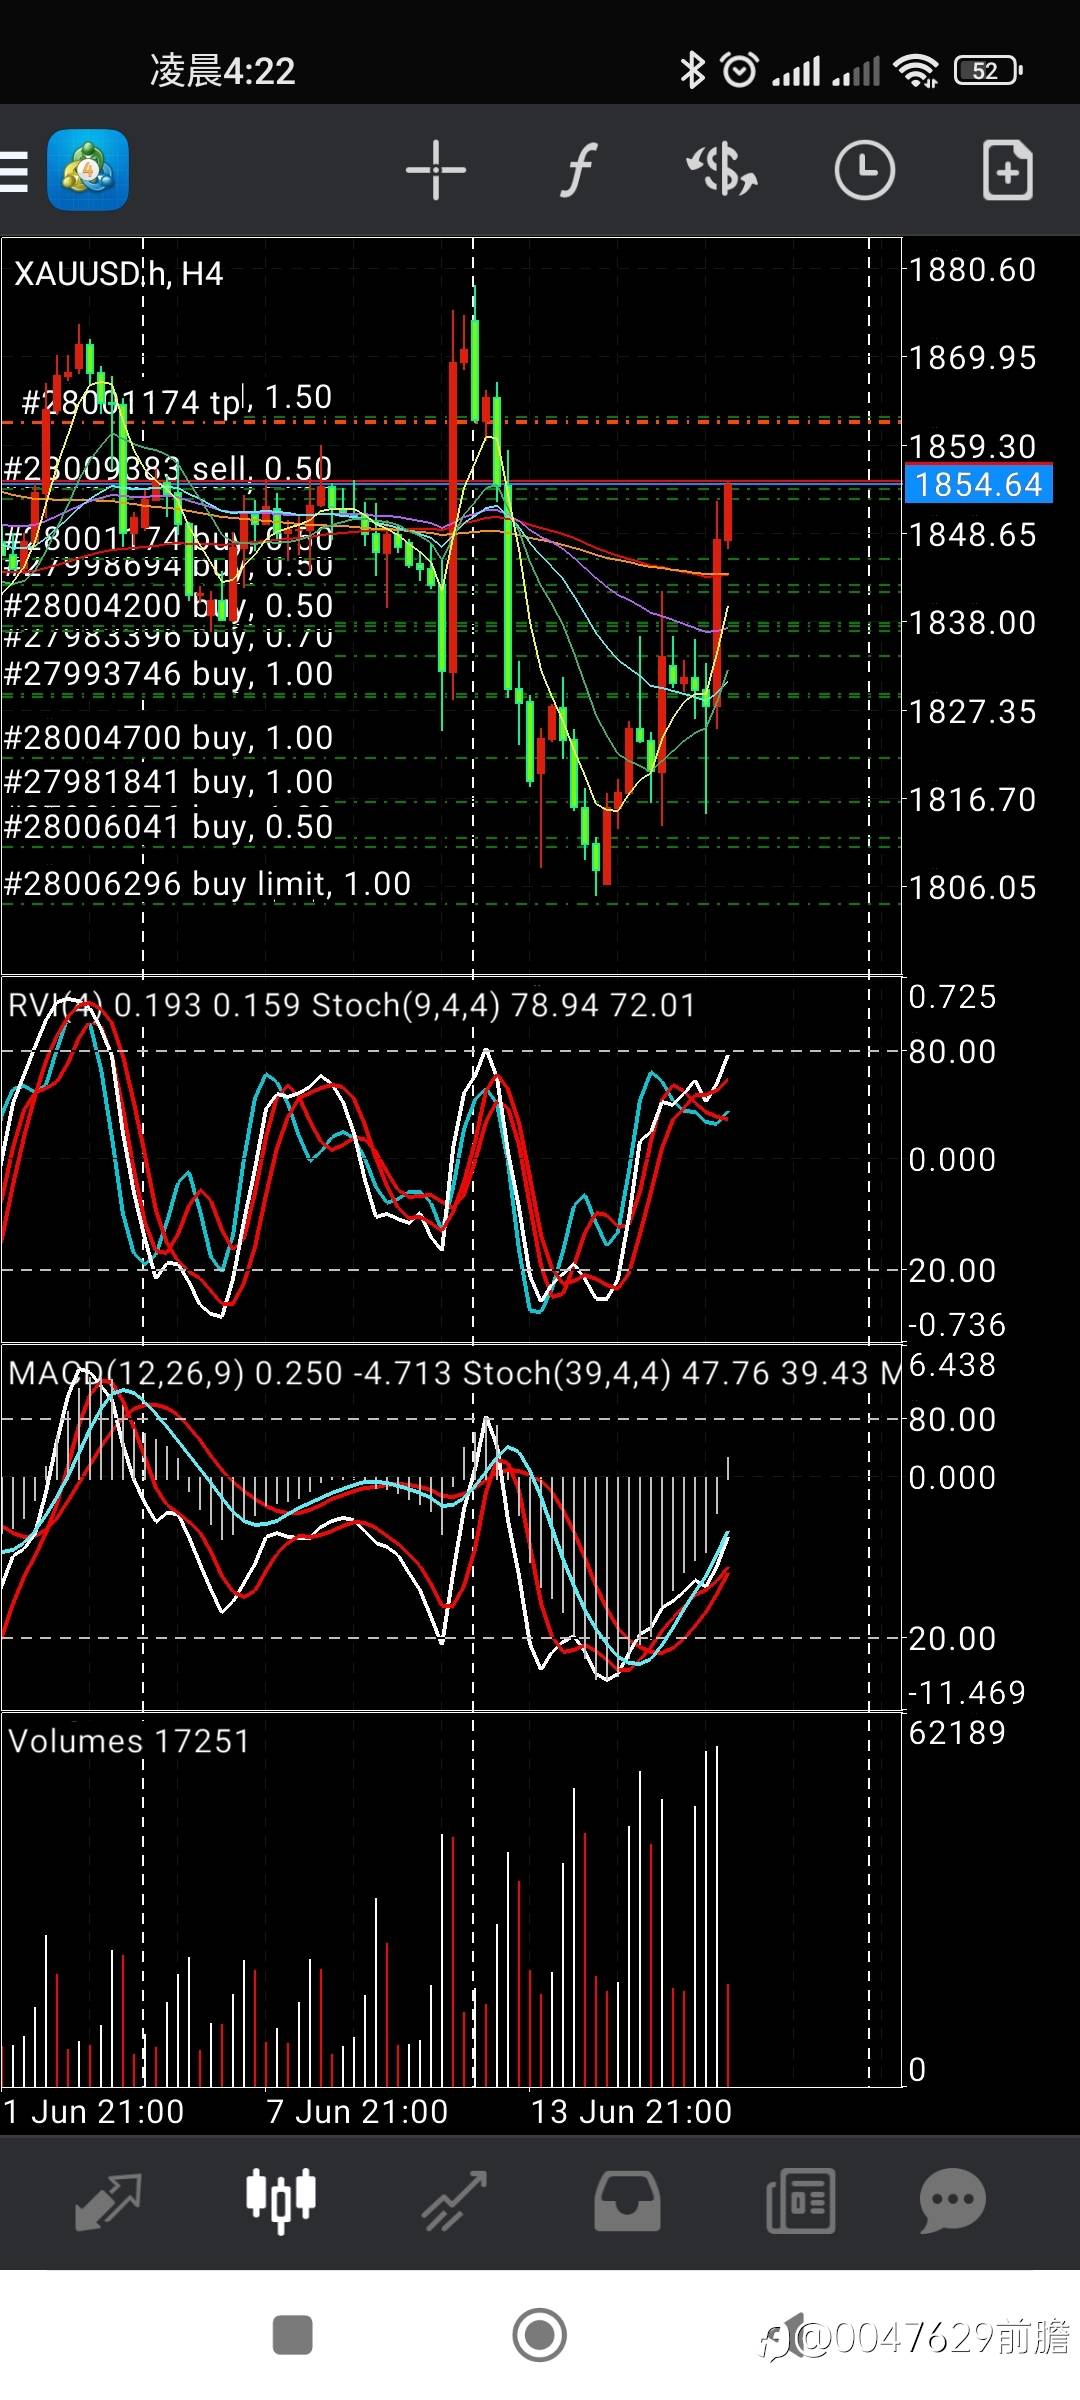Select order #28009383 sell, 0.50 label
Screen dimensions: 1080x2400
(168, 468)
